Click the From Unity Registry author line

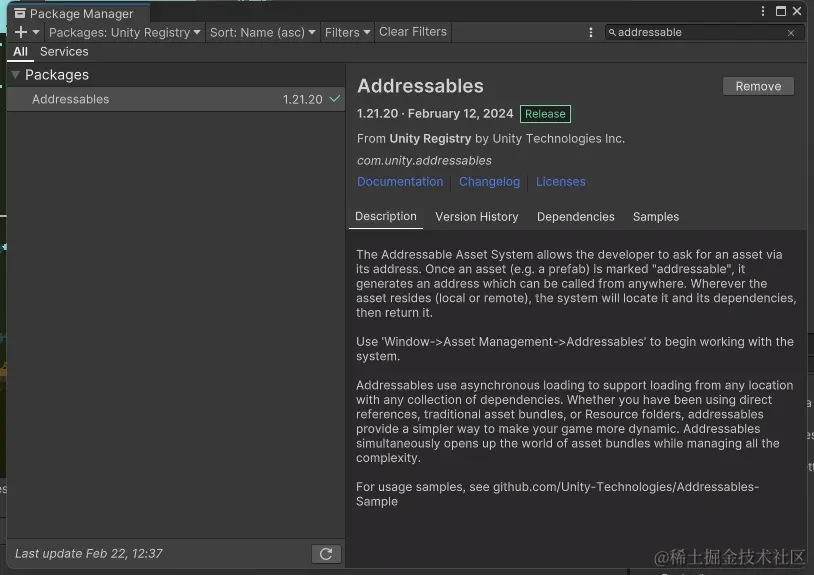(x=491, y=139)
